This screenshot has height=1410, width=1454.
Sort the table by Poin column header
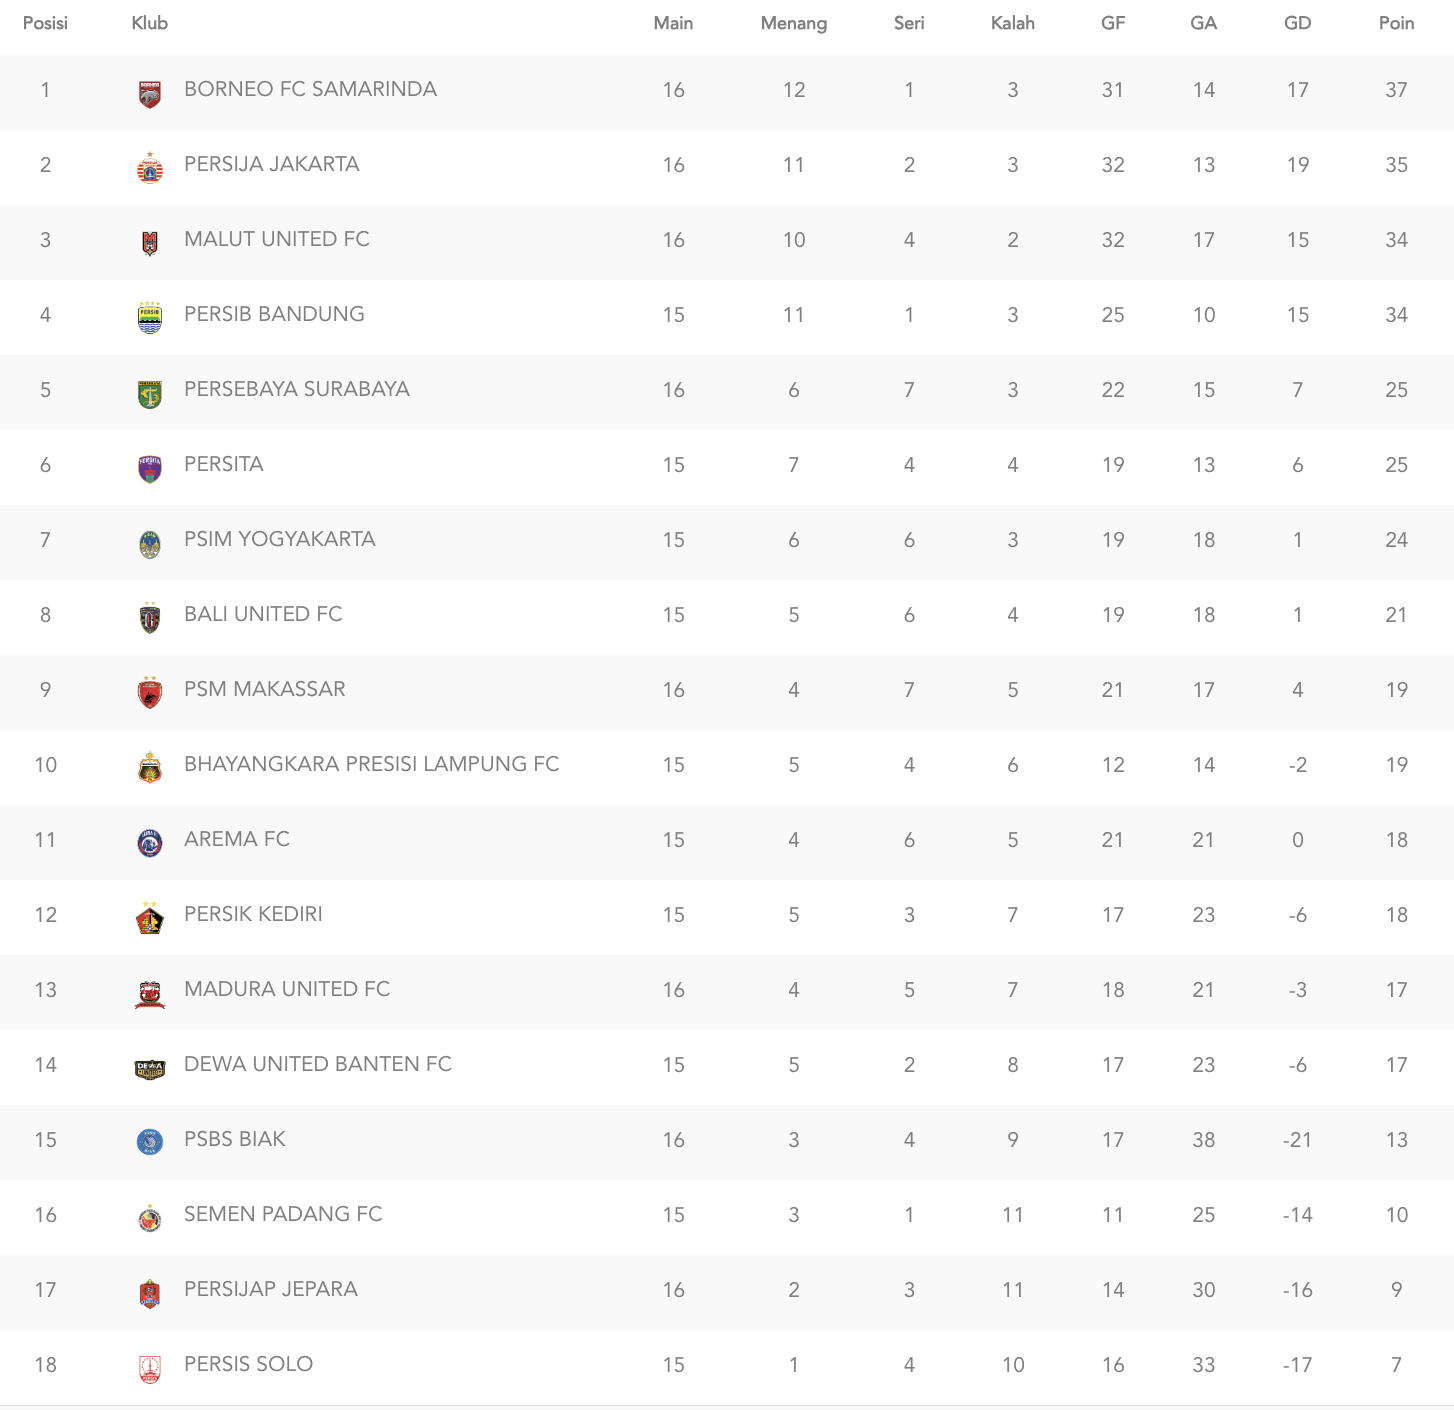point(1396,23)
